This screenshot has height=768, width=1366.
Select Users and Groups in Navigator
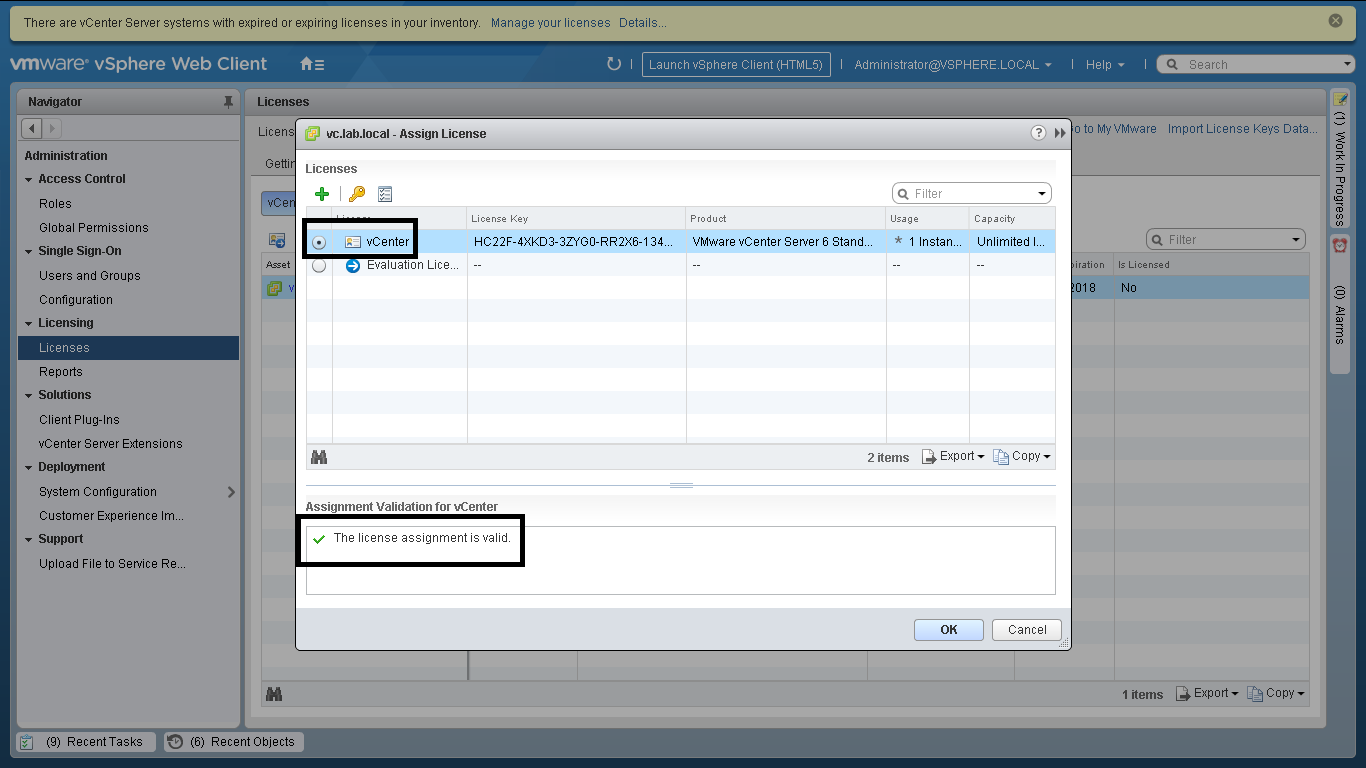click(x=90, y=276)
